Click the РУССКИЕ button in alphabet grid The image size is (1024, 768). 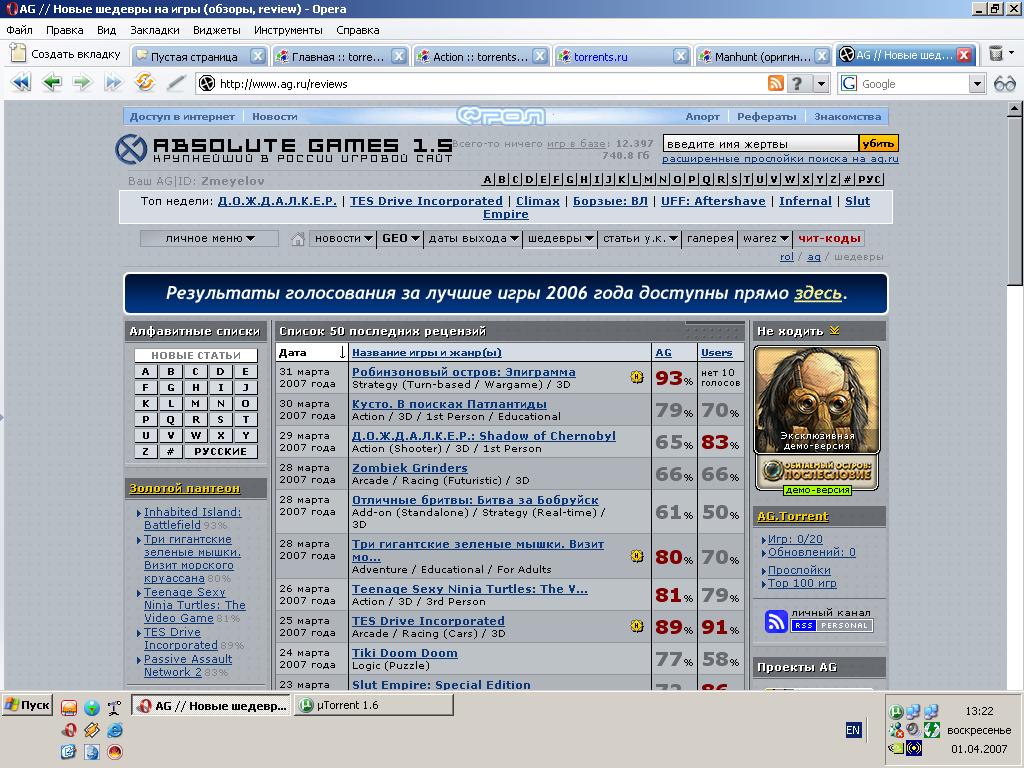[220, 451]
